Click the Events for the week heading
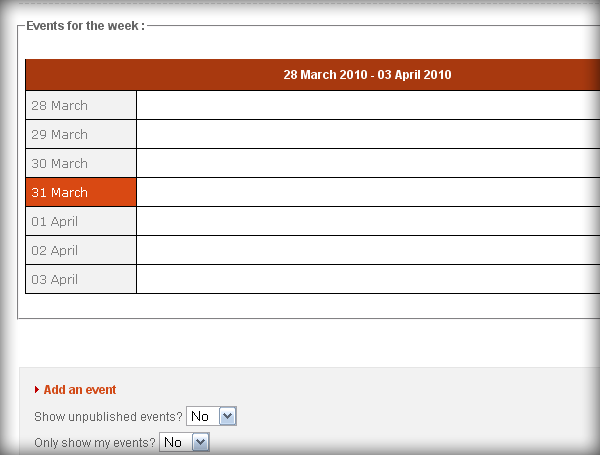The image size is (600, 455). click(85, 25)
